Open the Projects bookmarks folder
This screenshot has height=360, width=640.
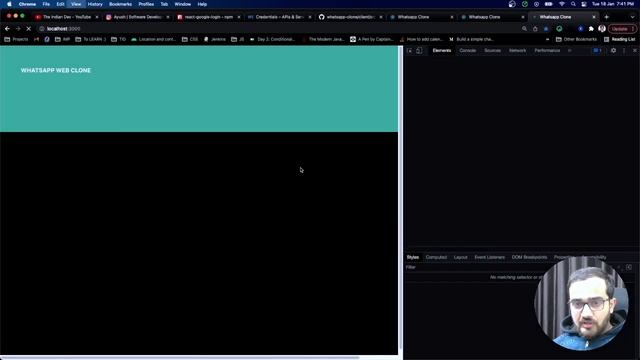16,39
